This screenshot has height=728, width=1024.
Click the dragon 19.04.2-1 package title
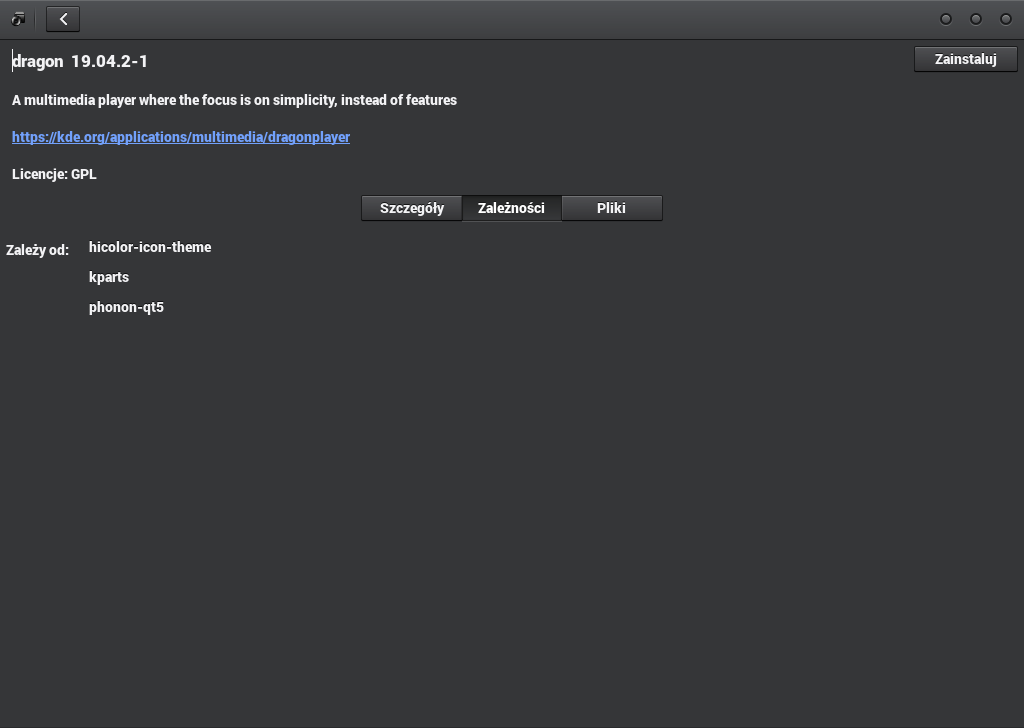click(80, 61)
